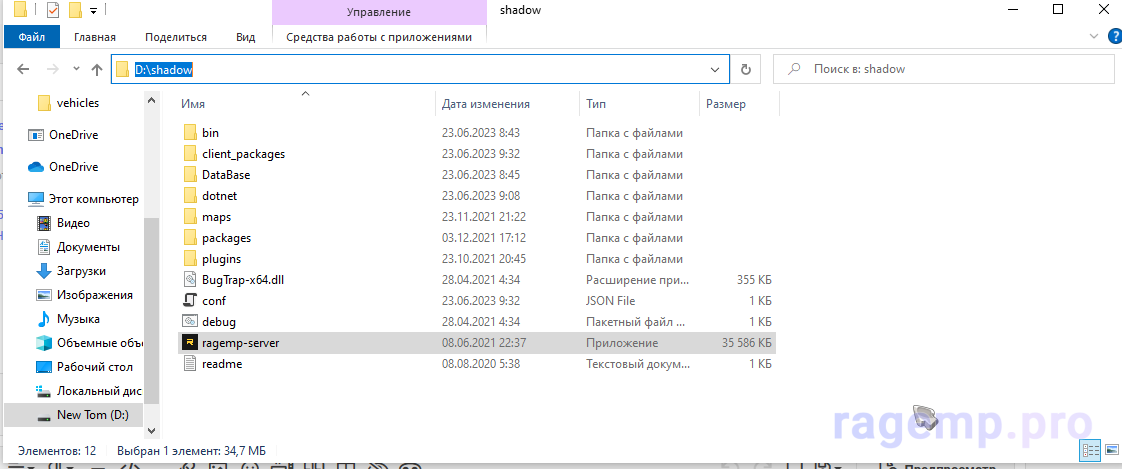Open the Файл menu tab

[31, 37]
